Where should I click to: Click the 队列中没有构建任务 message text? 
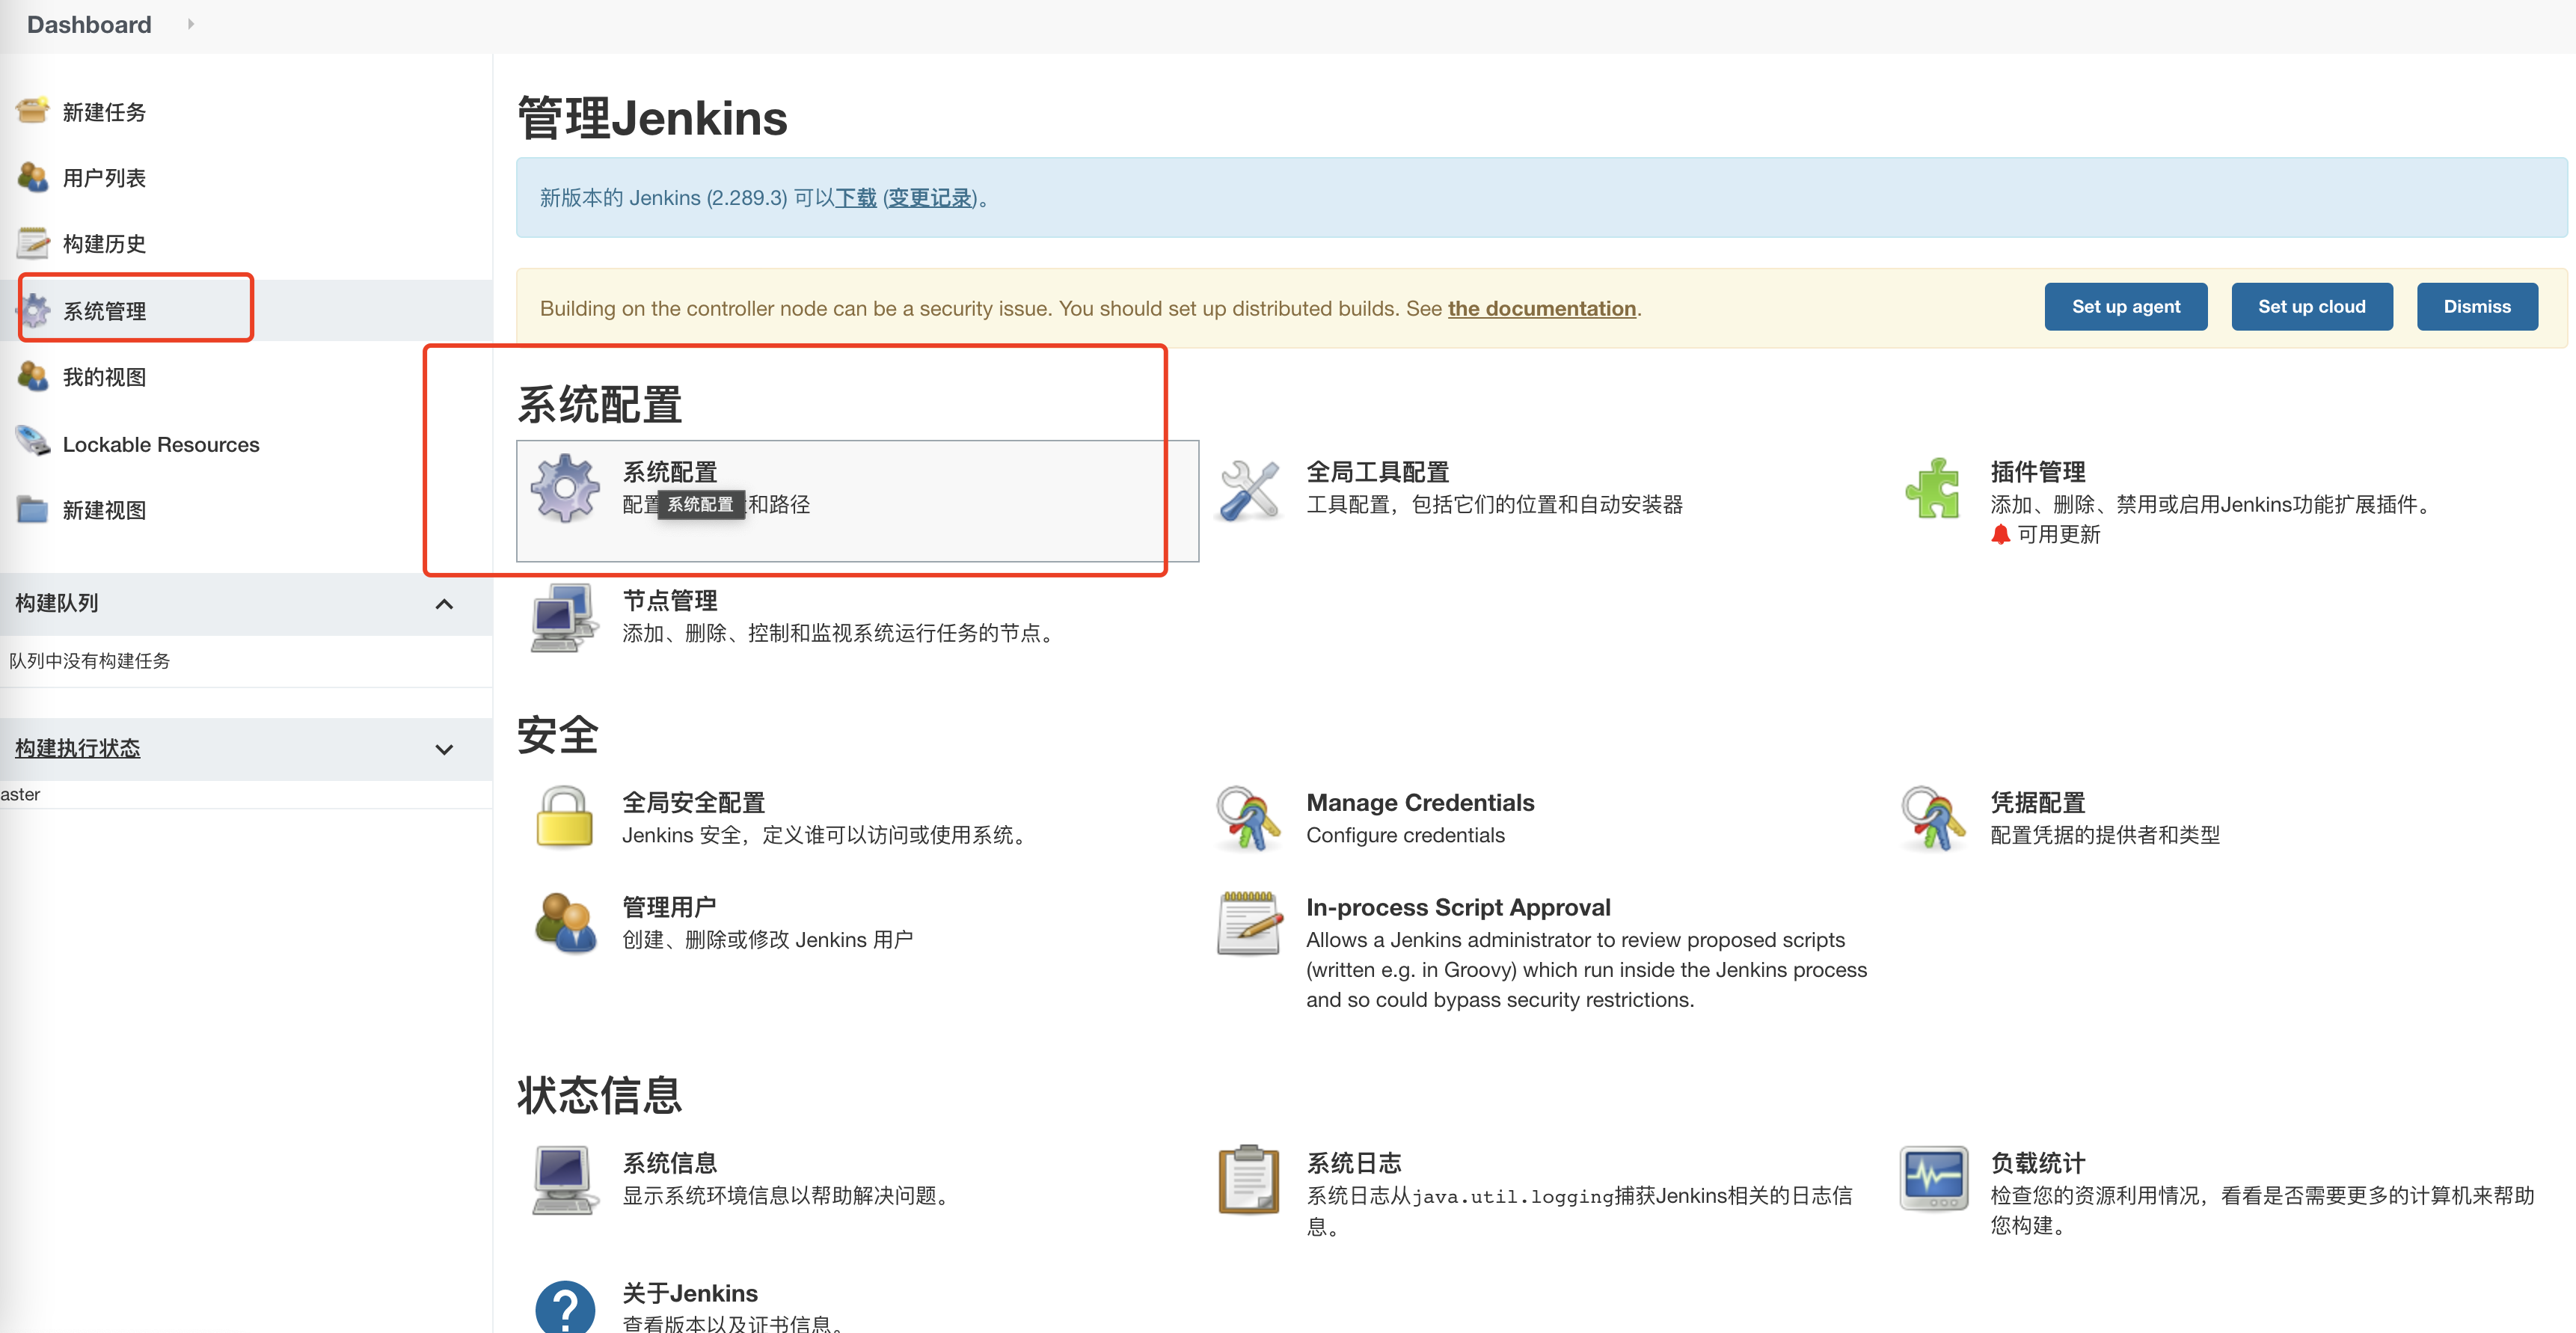pyautogui.click(x=89, y=660)
